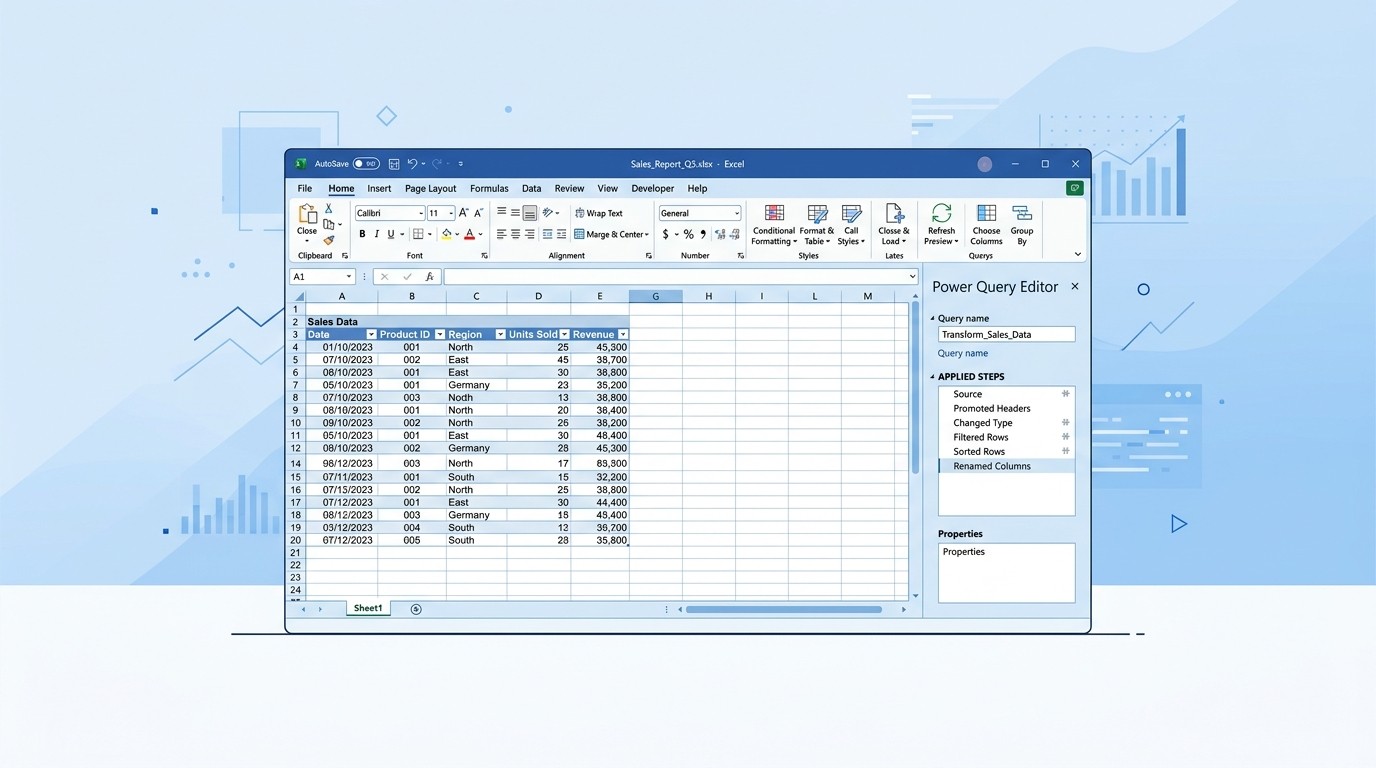This screenshot has height=768, width=1376.
Task: Click Refresh Preview button
Action: point(941,225)
